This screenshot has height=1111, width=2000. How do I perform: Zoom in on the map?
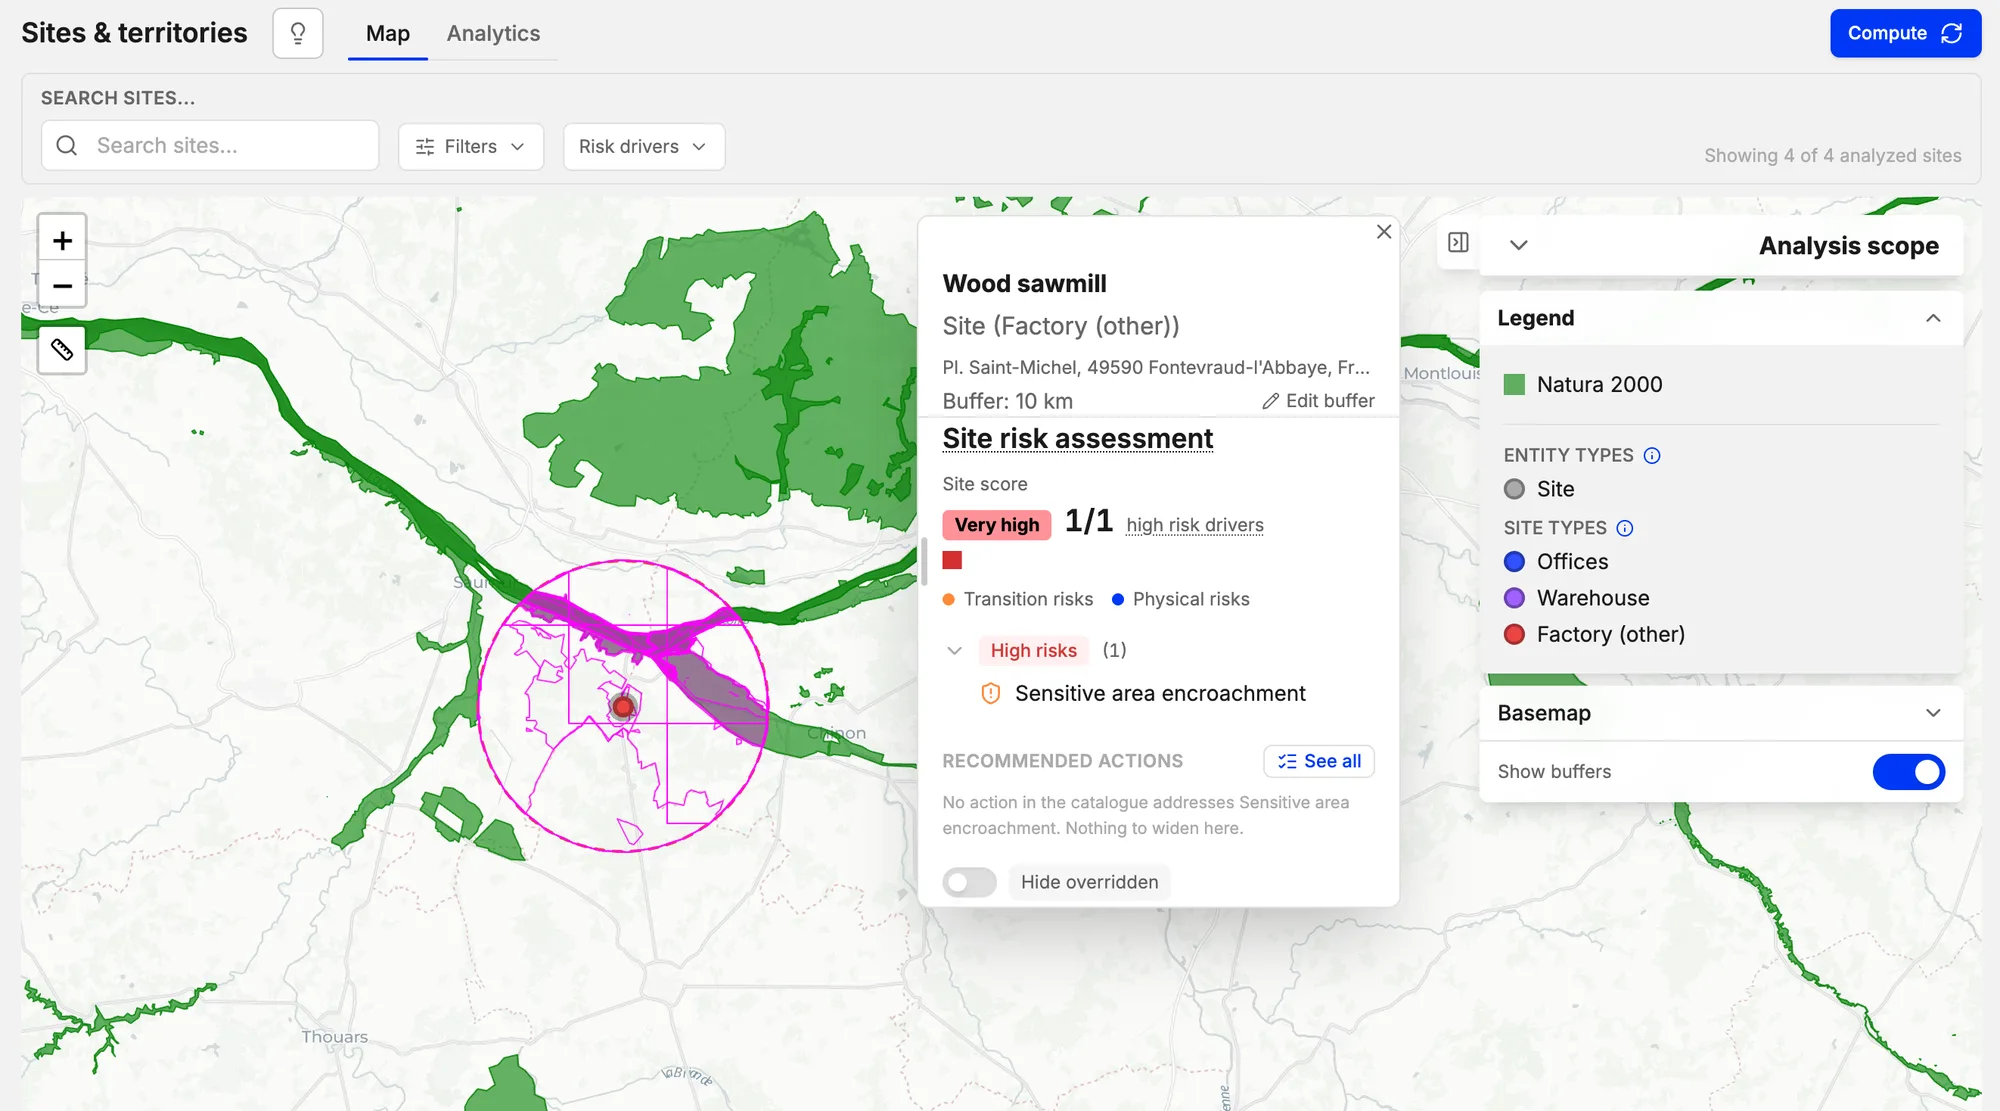(x=62, y=240)
